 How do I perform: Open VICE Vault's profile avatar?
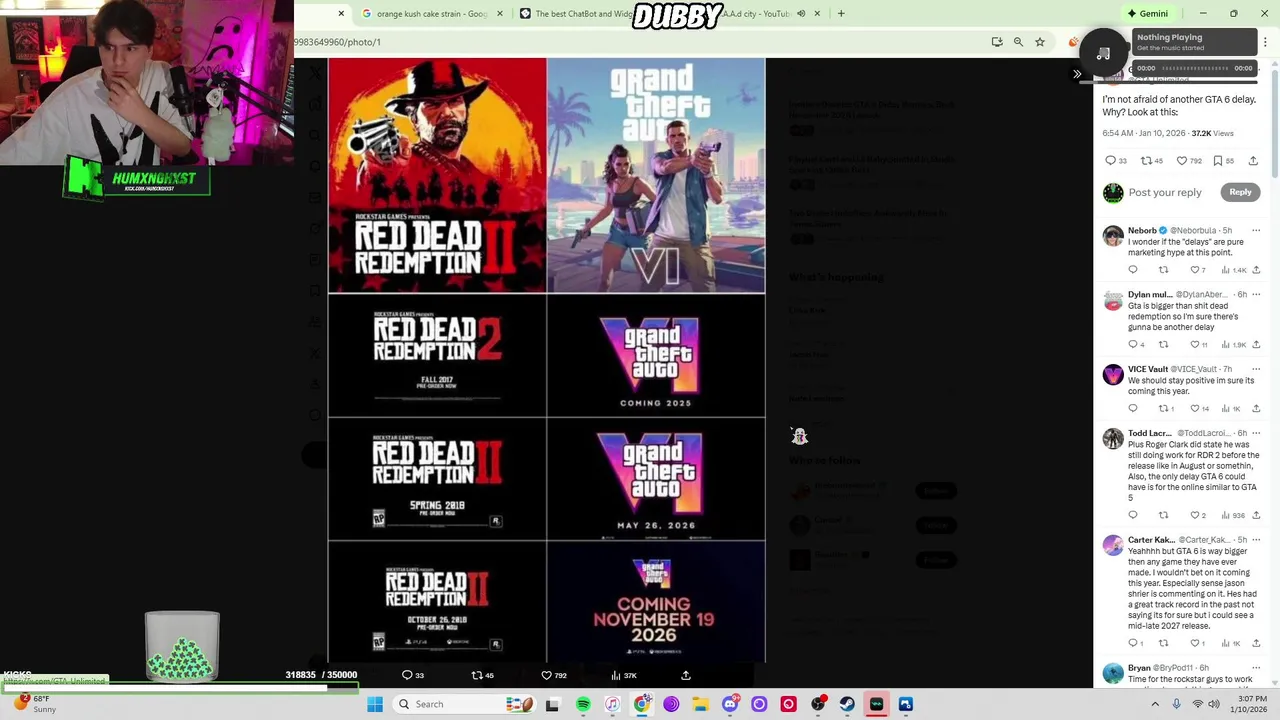[x=1113, y=375]
